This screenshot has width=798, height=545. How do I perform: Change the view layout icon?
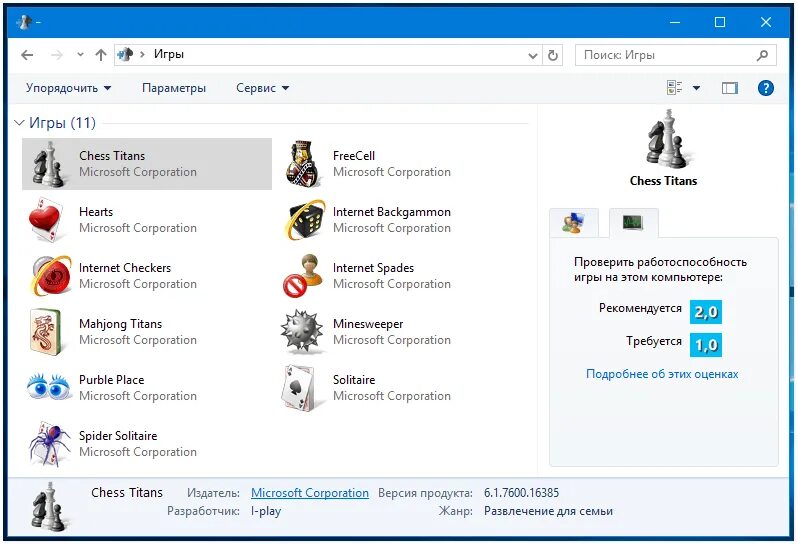click(674, 88)
